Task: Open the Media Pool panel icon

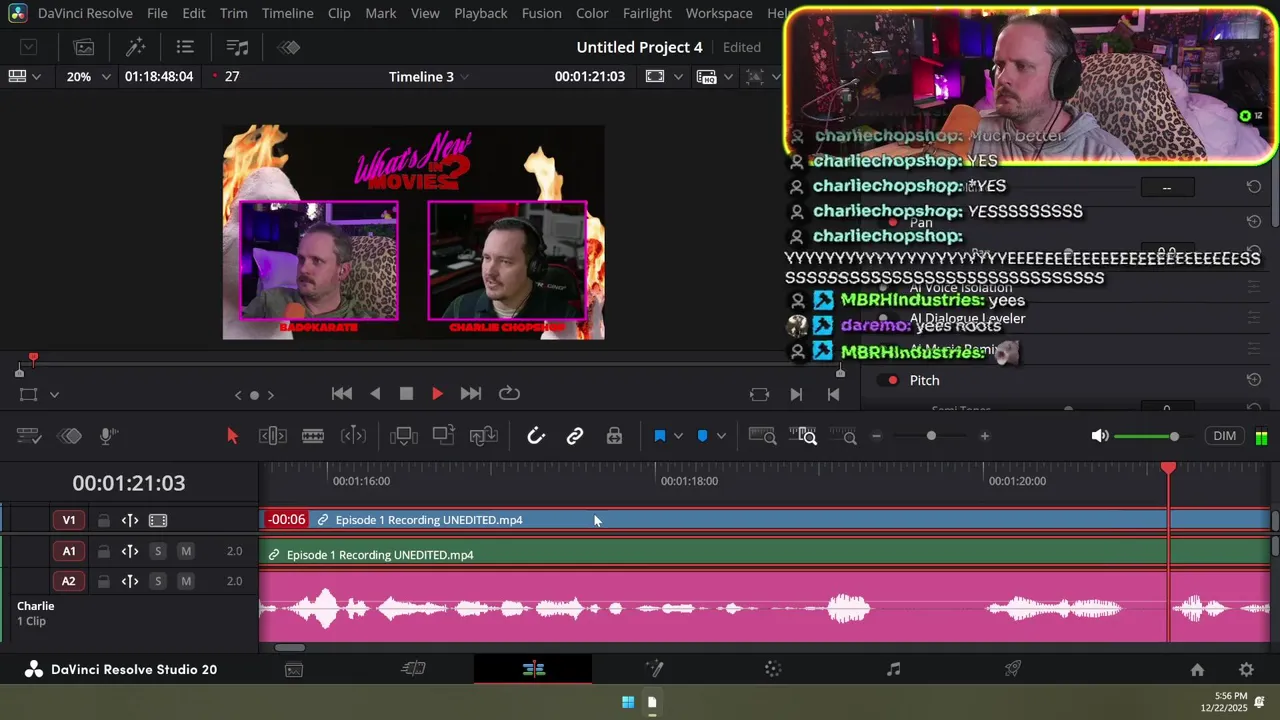Action: click(x=84, y=47)
